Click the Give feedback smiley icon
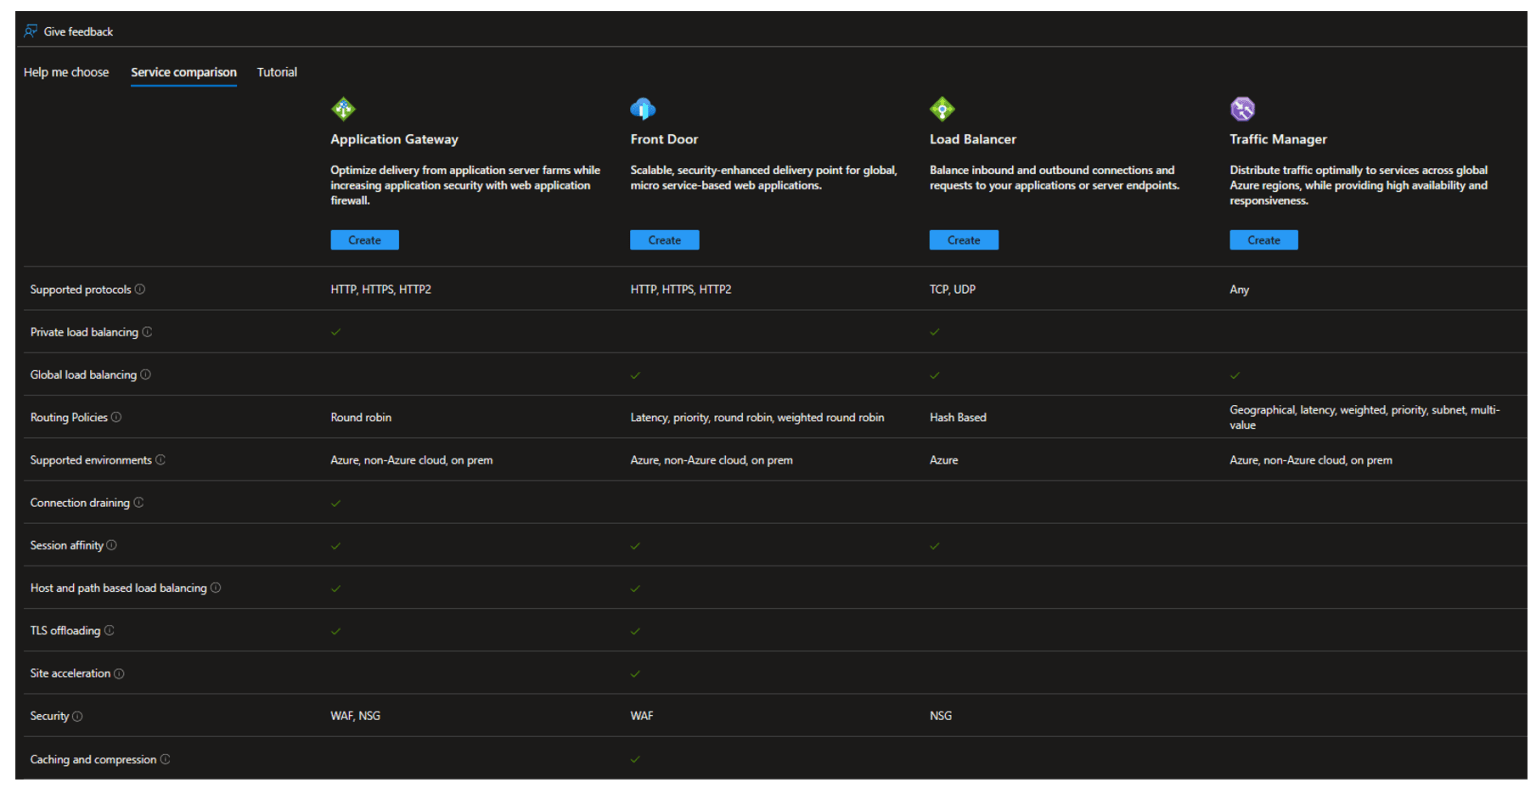The height and width of the screenshot is (788, 1536). 29,30
